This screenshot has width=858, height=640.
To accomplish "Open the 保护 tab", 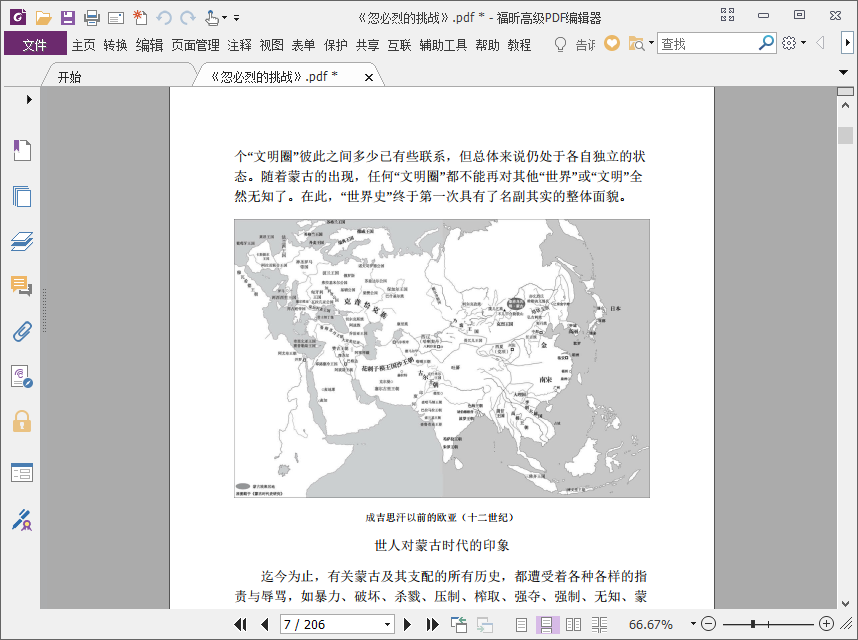I will click(x=335, y=45).
